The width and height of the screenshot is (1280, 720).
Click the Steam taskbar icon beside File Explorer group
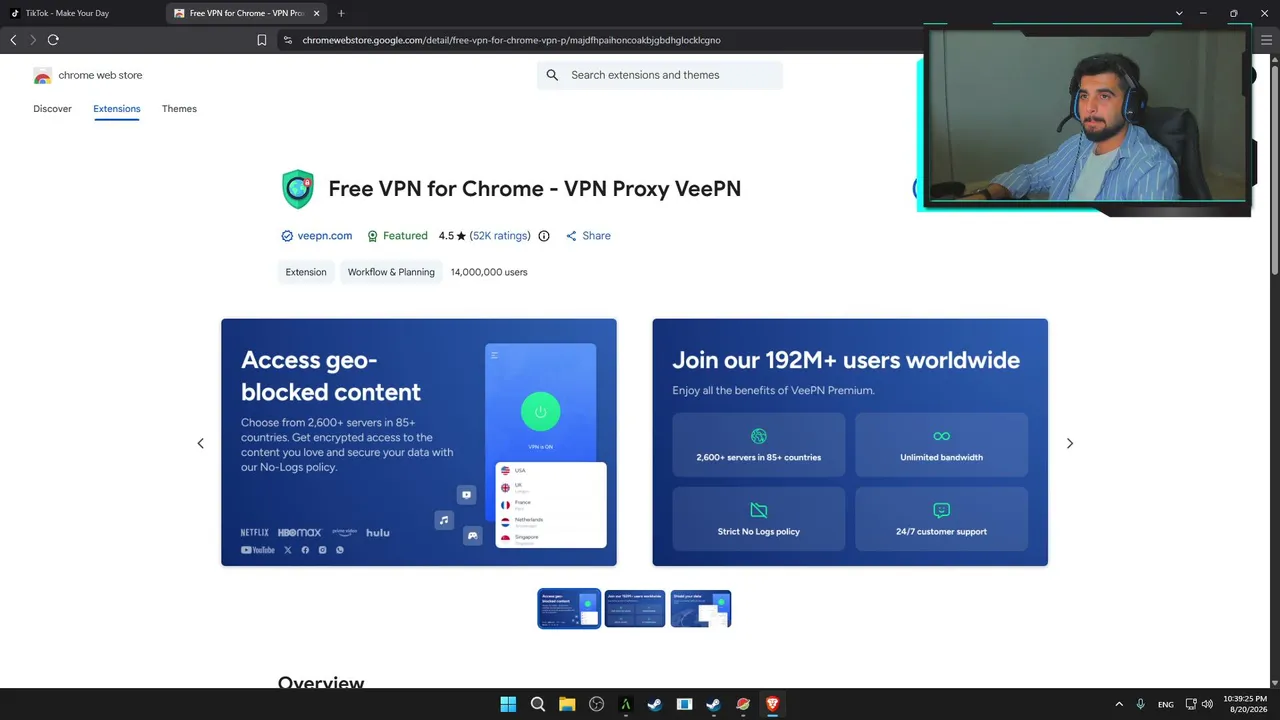tap(654, 704)
